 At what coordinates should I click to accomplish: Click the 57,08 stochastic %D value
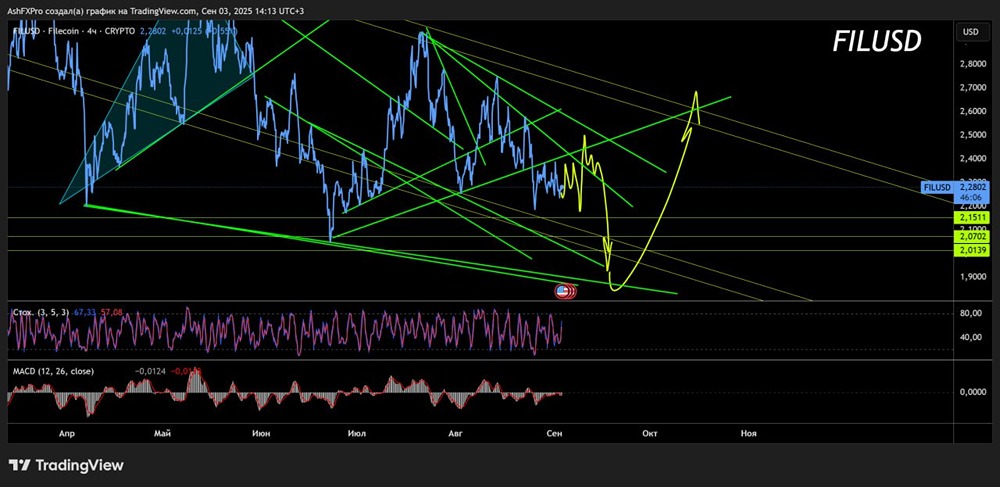[x=111, y=312]
